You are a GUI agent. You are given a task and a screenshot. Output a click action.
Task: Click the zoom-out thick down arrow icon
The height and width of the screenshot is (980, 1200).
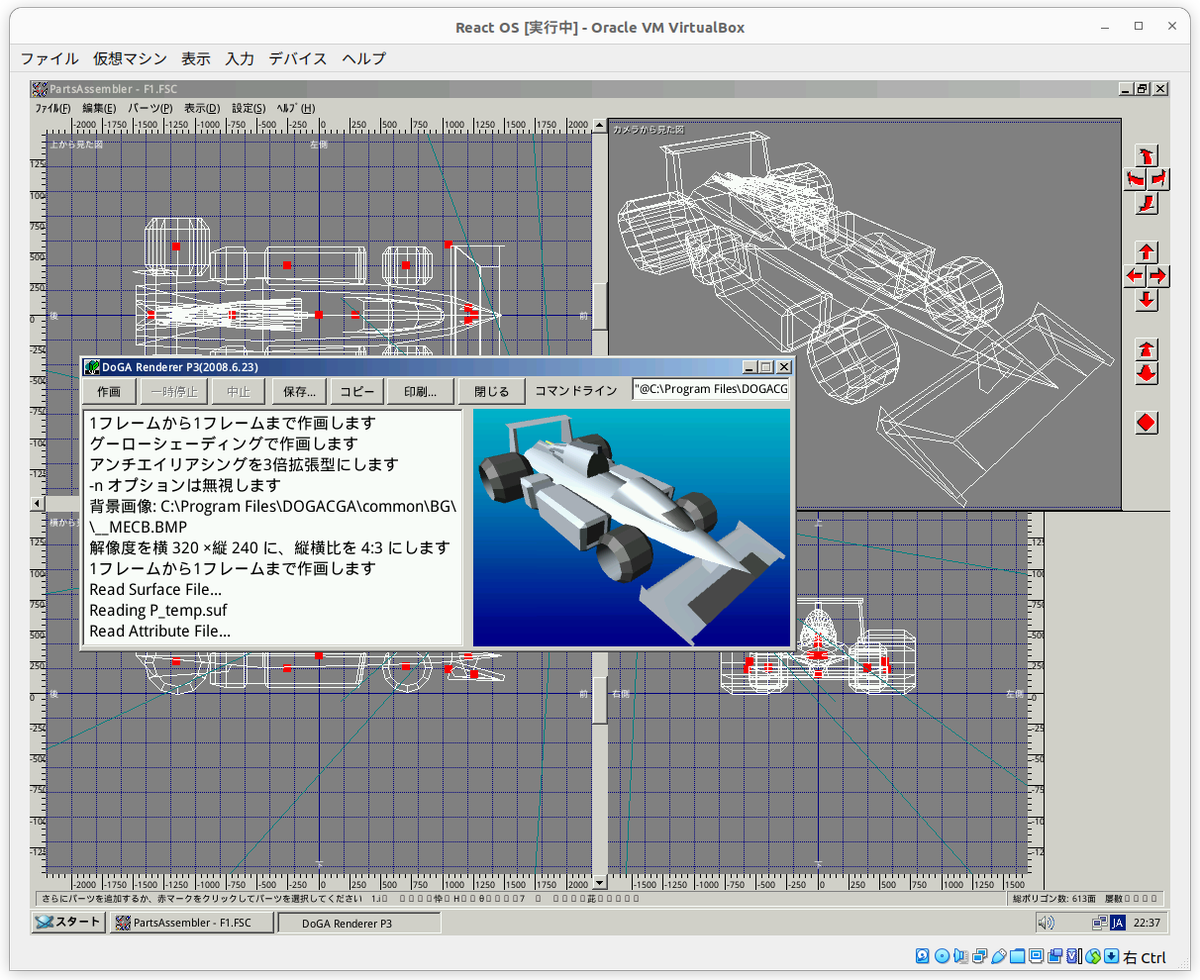1147,373
